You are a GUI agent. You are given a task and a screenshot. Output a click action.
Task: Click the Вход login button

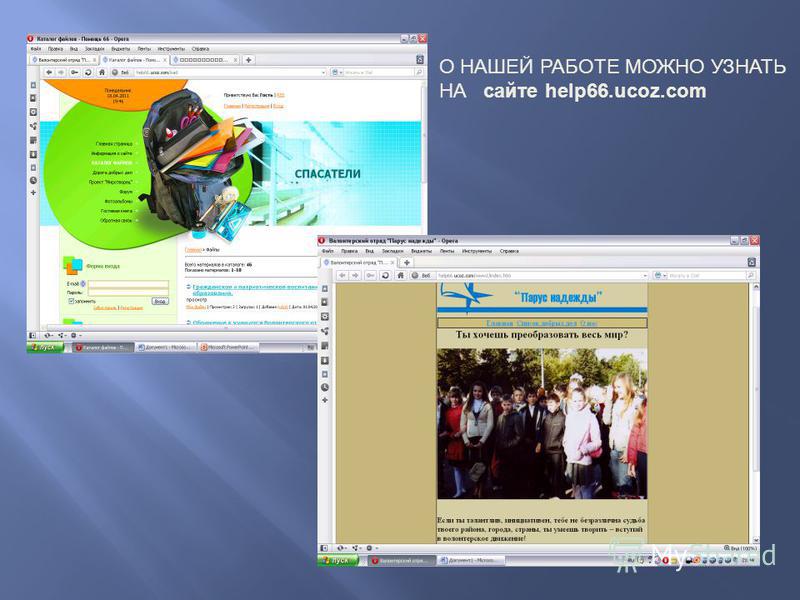click(x=160, y=301)
